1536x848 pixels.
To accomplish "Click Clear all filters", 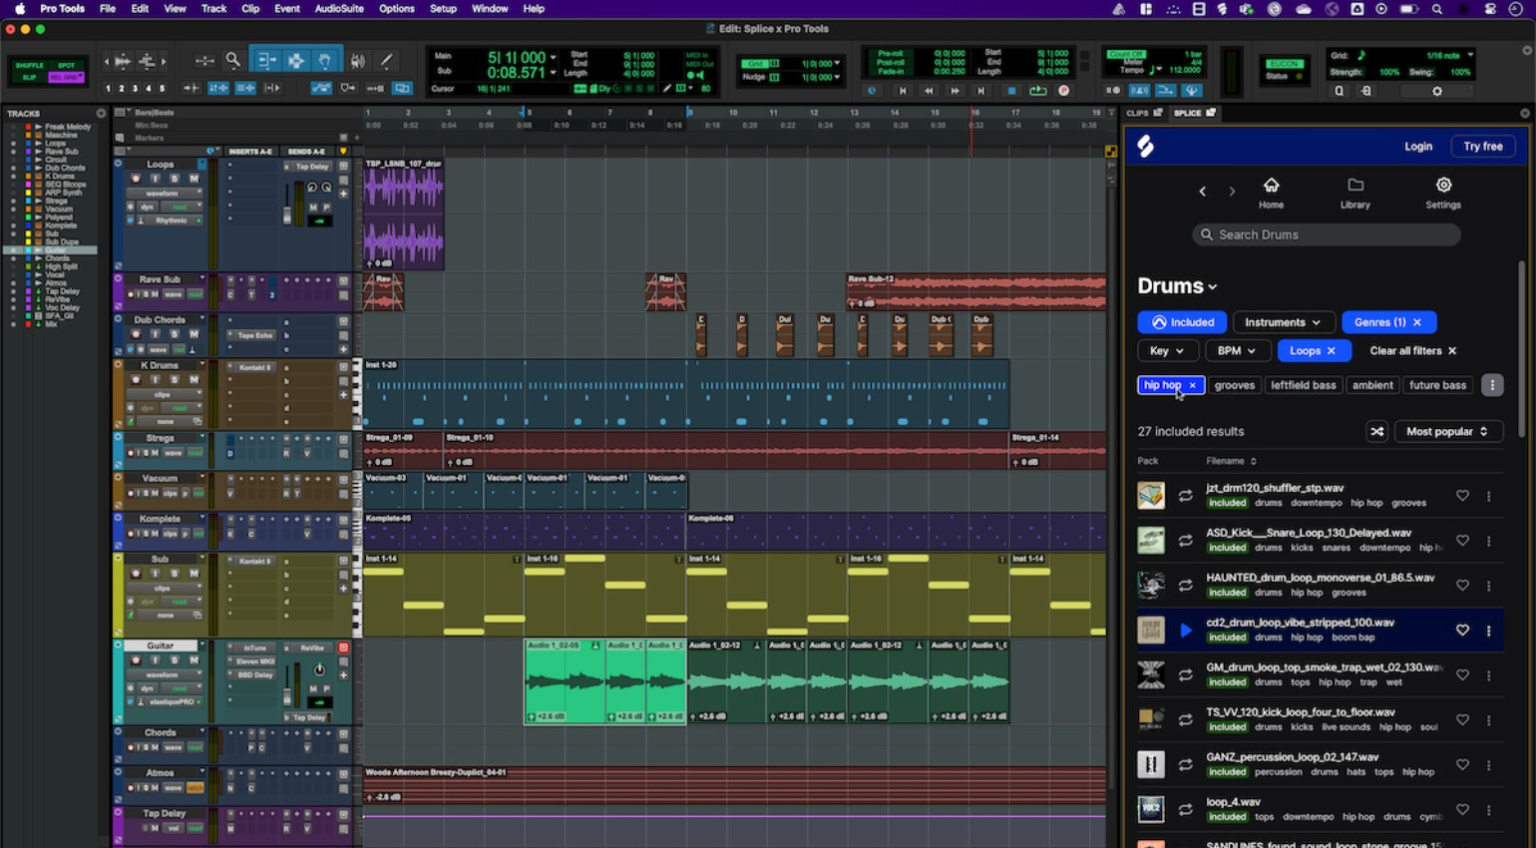I will coord(1404,350).
